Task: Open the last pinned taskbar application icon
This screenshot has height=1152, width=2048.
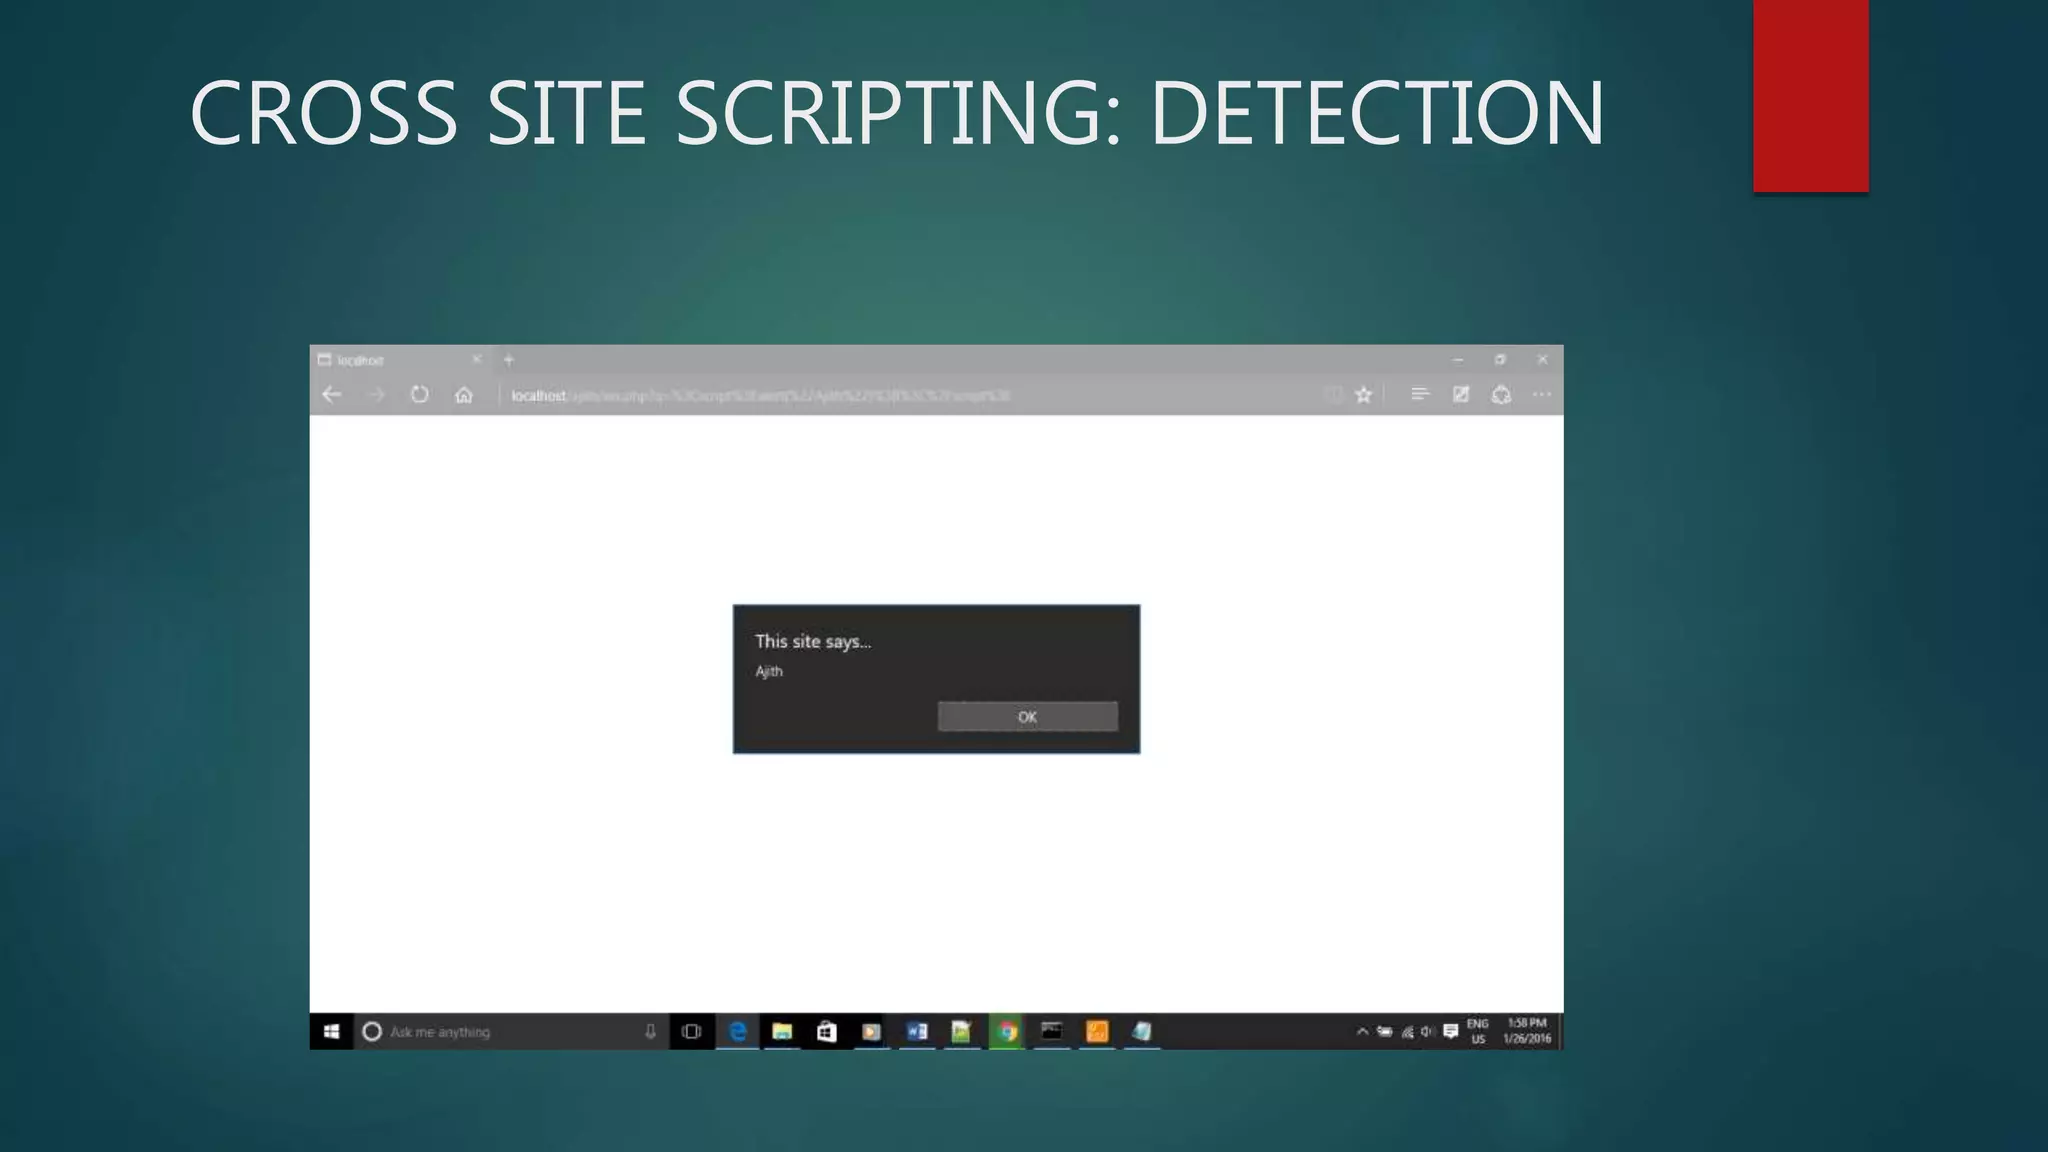Action: 1142,1032
